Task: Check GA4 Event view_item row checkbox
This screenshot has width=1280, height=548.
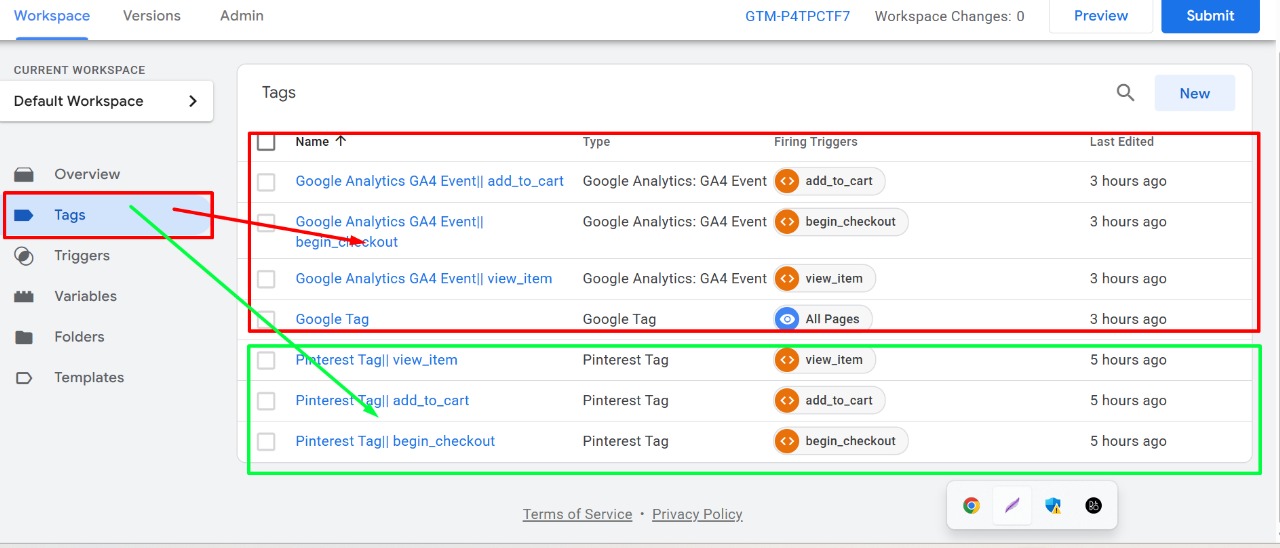Action: click(x=266, y=279)
